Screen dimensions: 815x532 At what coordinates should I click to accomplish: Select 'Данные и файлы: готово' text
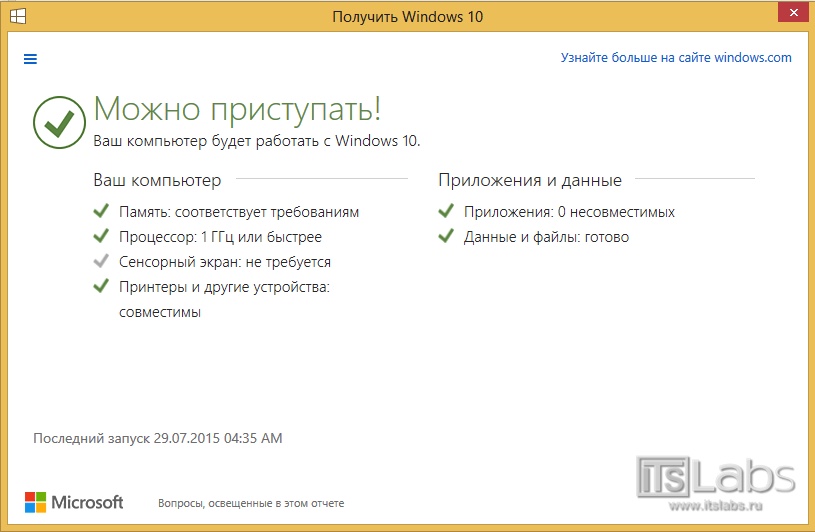click(x=546, y=237)
